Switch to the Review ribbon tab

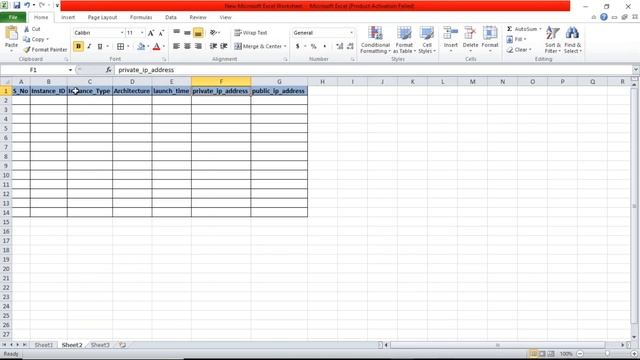coord(198,17)
